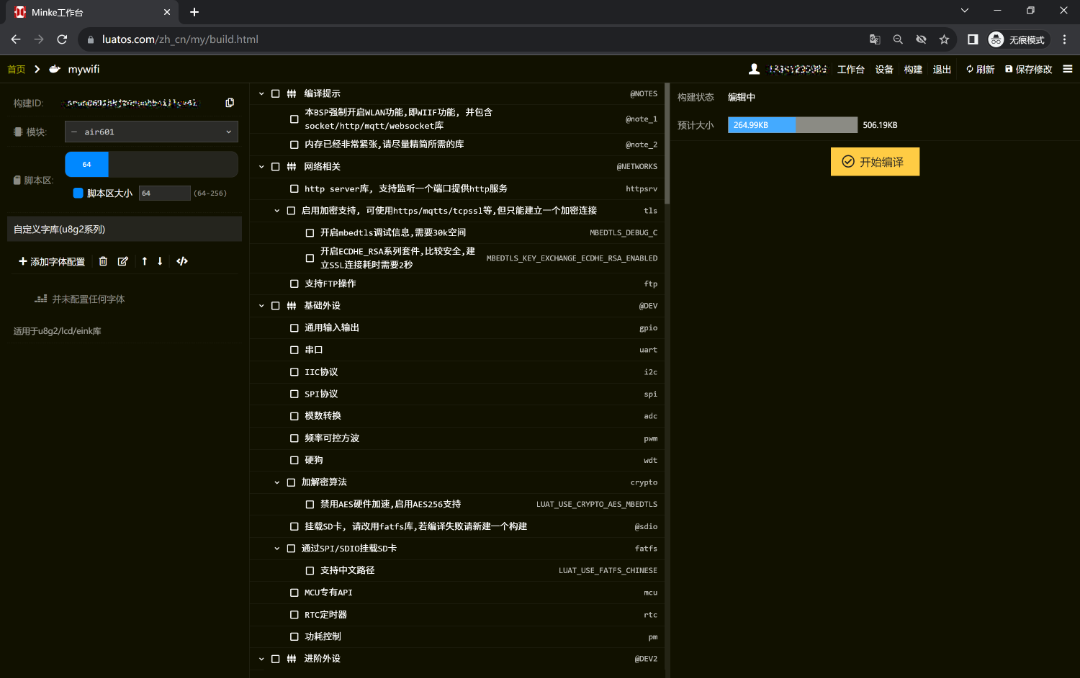This screenshot has width=1080, height=678.
Task: Bookmark this page with the star icon
Action: pos(944,39)
